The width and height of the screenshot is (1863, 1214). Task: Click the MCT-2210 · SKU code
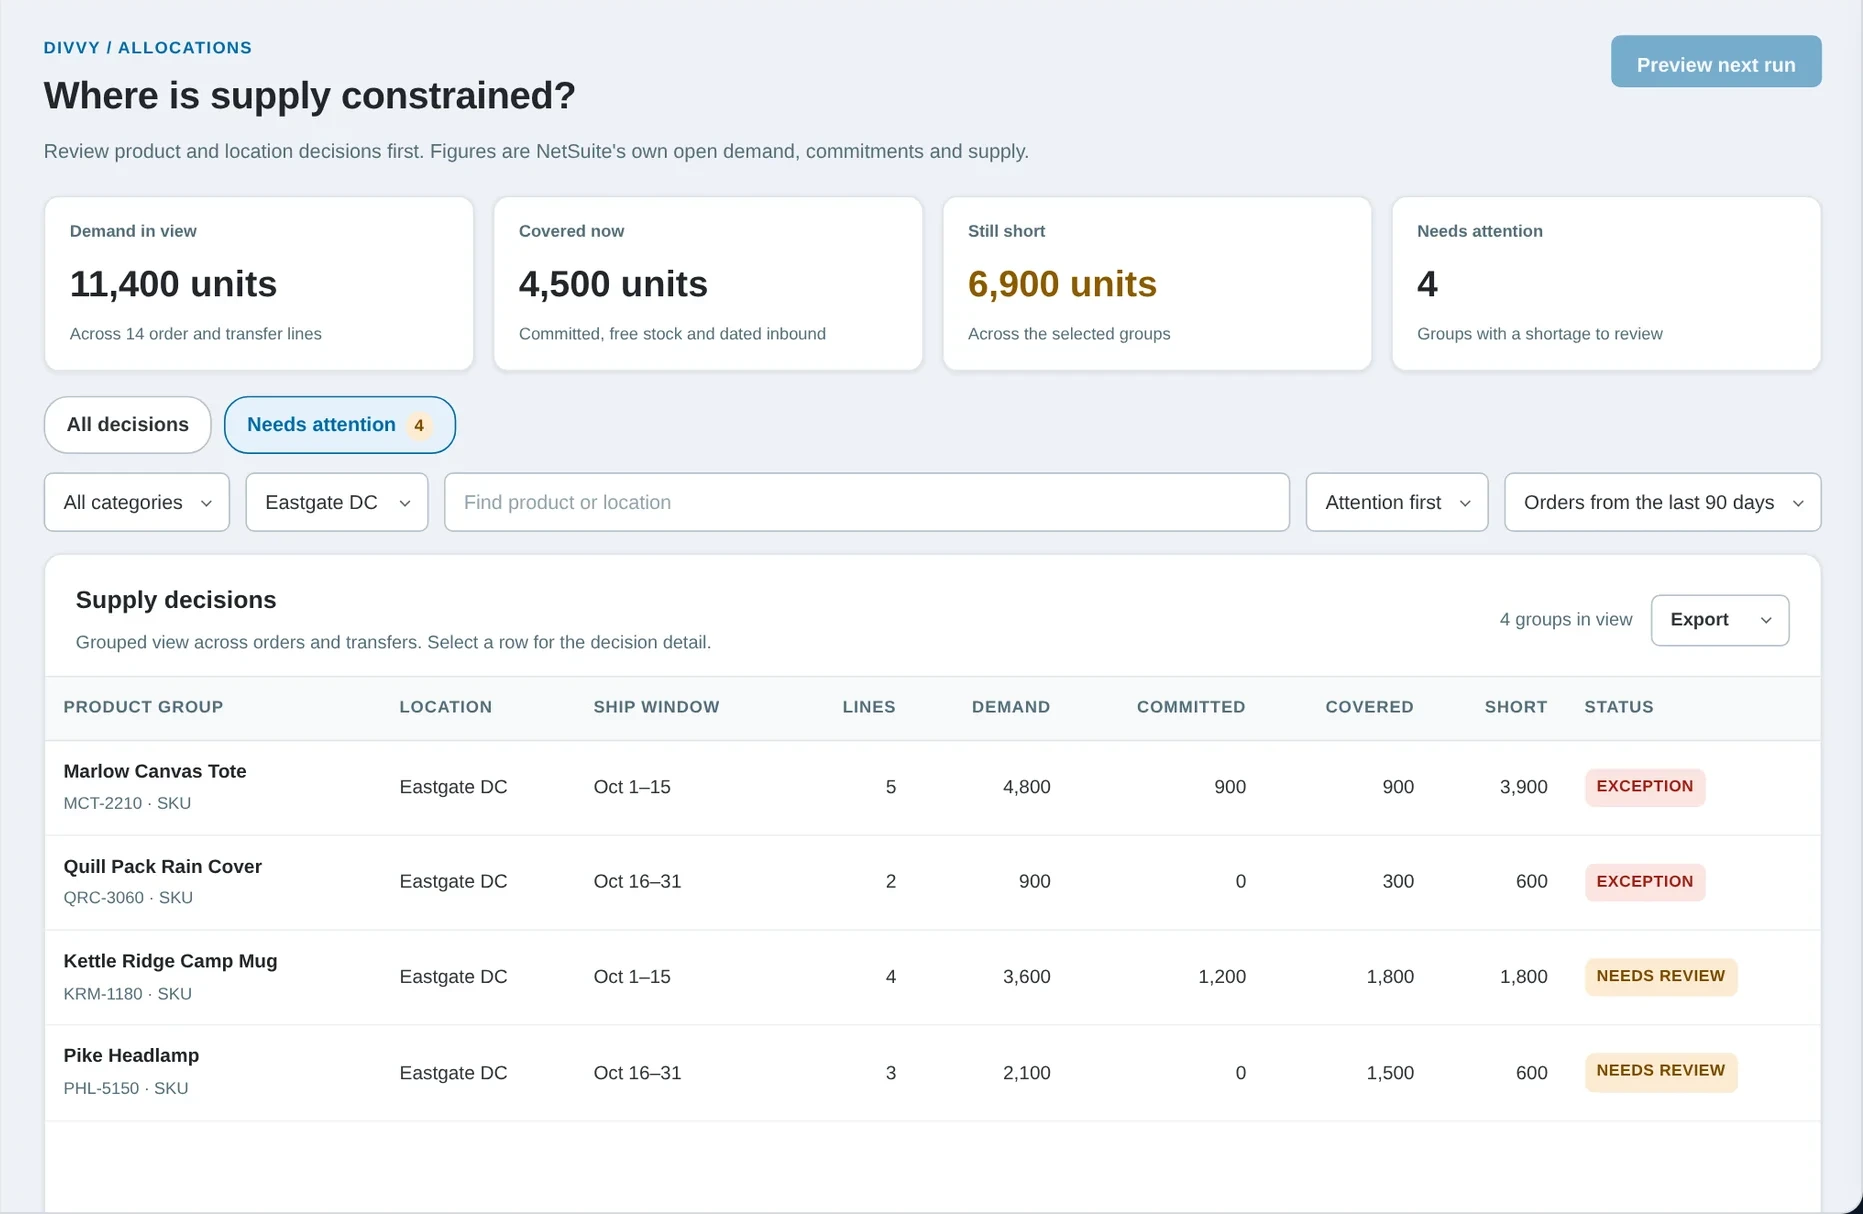(x=127, y=803)
